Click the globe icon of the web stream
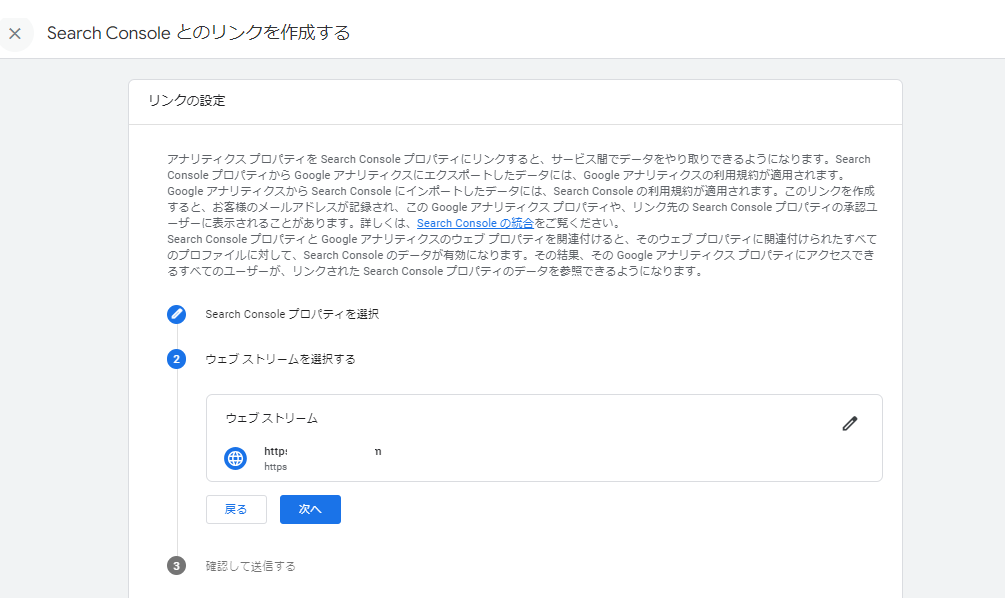Screen dimensions: 1005x598 click(x=235, y=458)
